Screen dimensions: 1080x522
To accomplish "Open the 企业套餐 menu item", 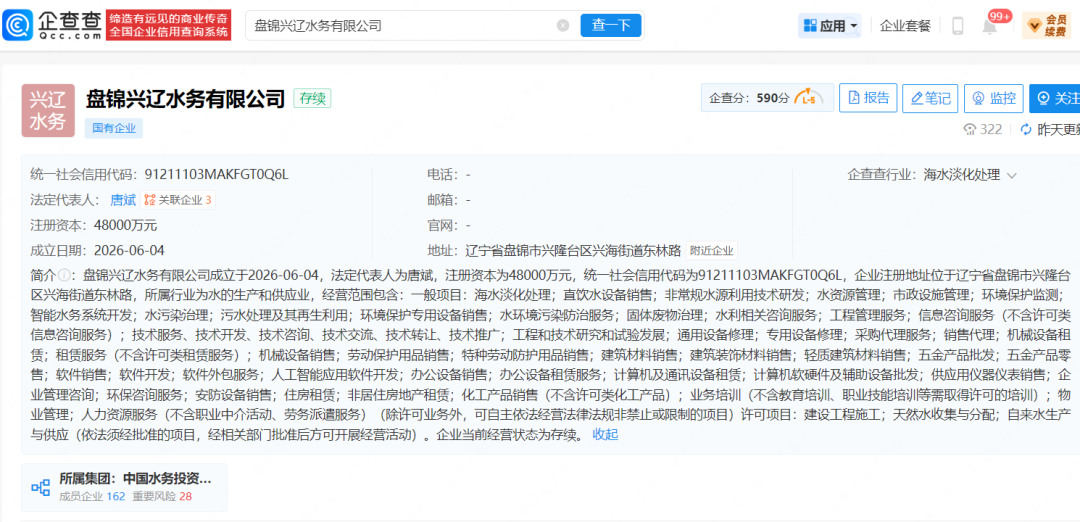I will point(905,26).
